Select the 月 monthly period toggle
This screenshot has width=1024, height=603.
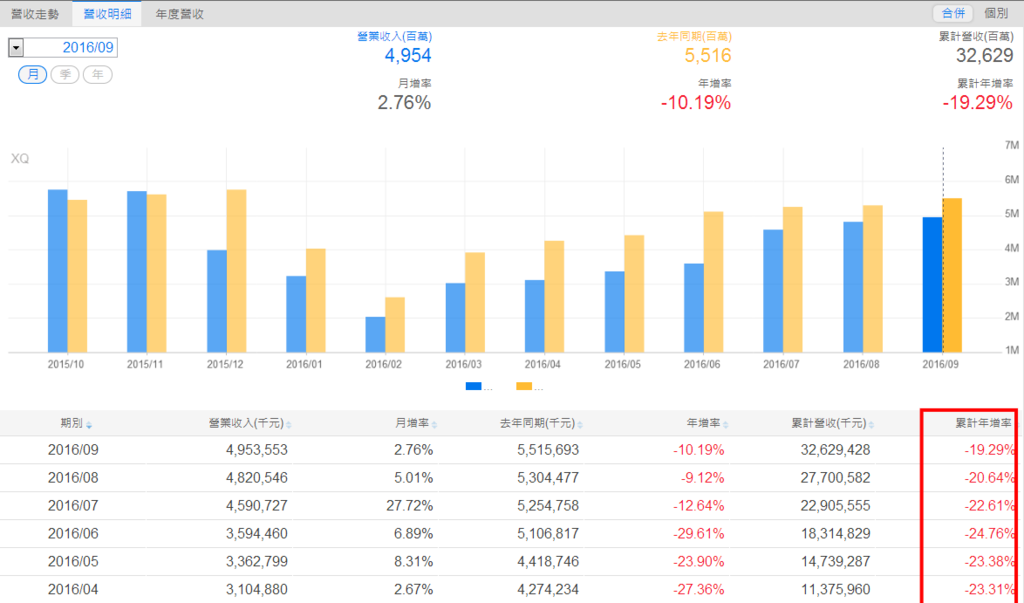[33, 74]
